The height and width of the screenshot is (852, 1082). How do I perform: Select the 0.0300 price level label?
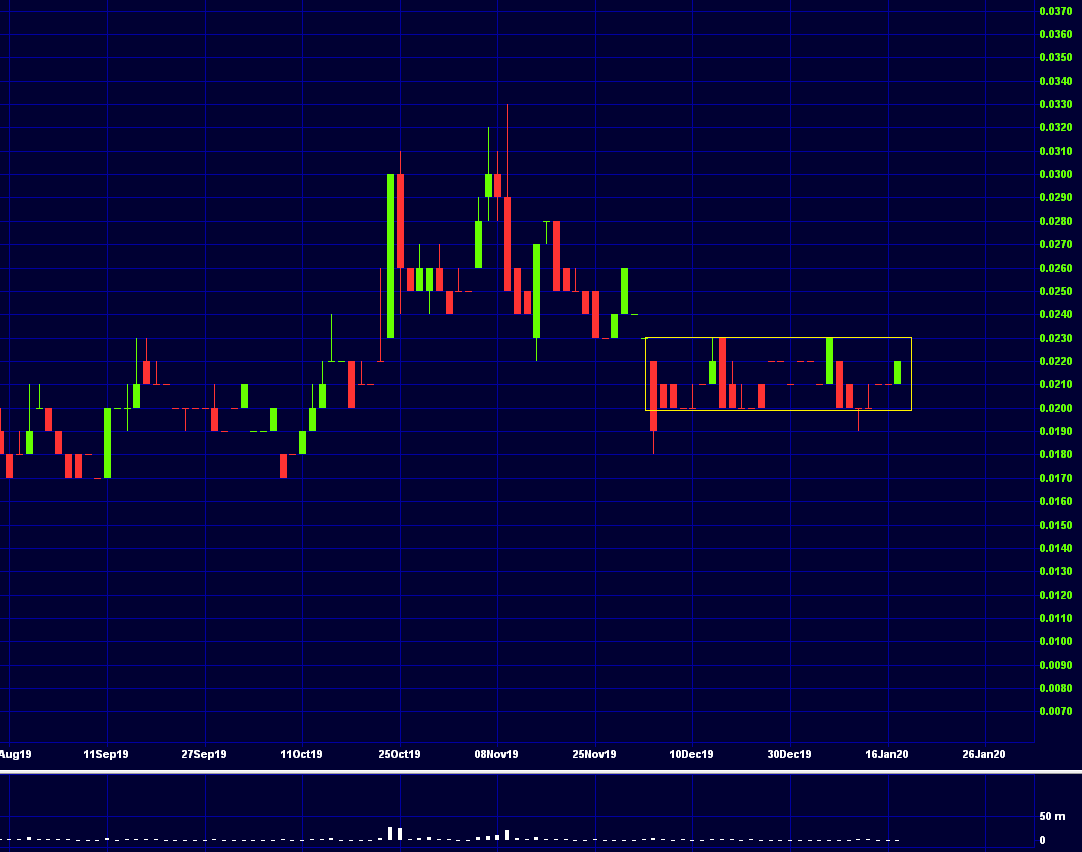pos(1056,175)
